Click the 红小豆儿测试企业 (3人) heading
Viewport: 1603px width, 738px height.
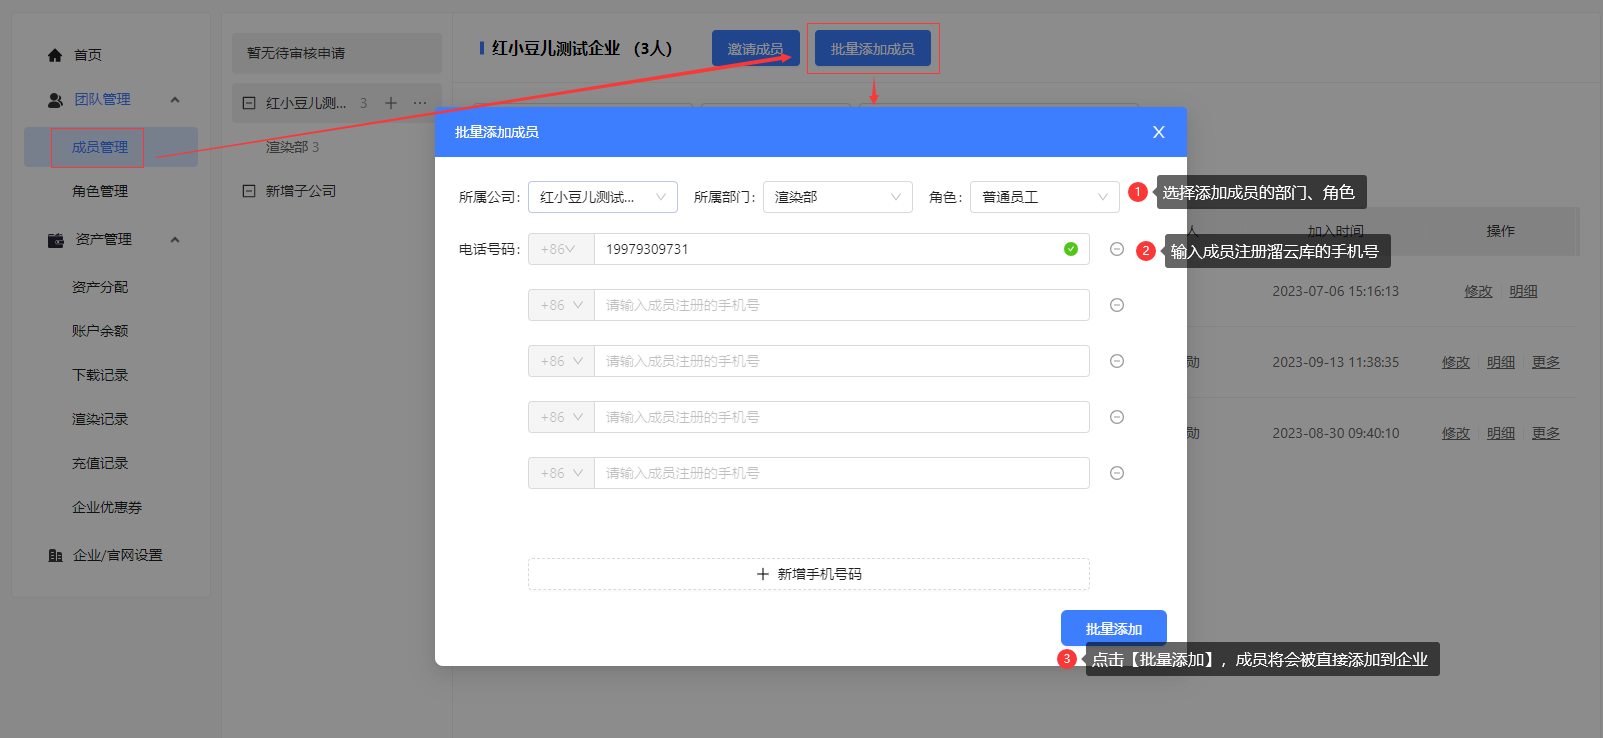click(x=582, y=48)
